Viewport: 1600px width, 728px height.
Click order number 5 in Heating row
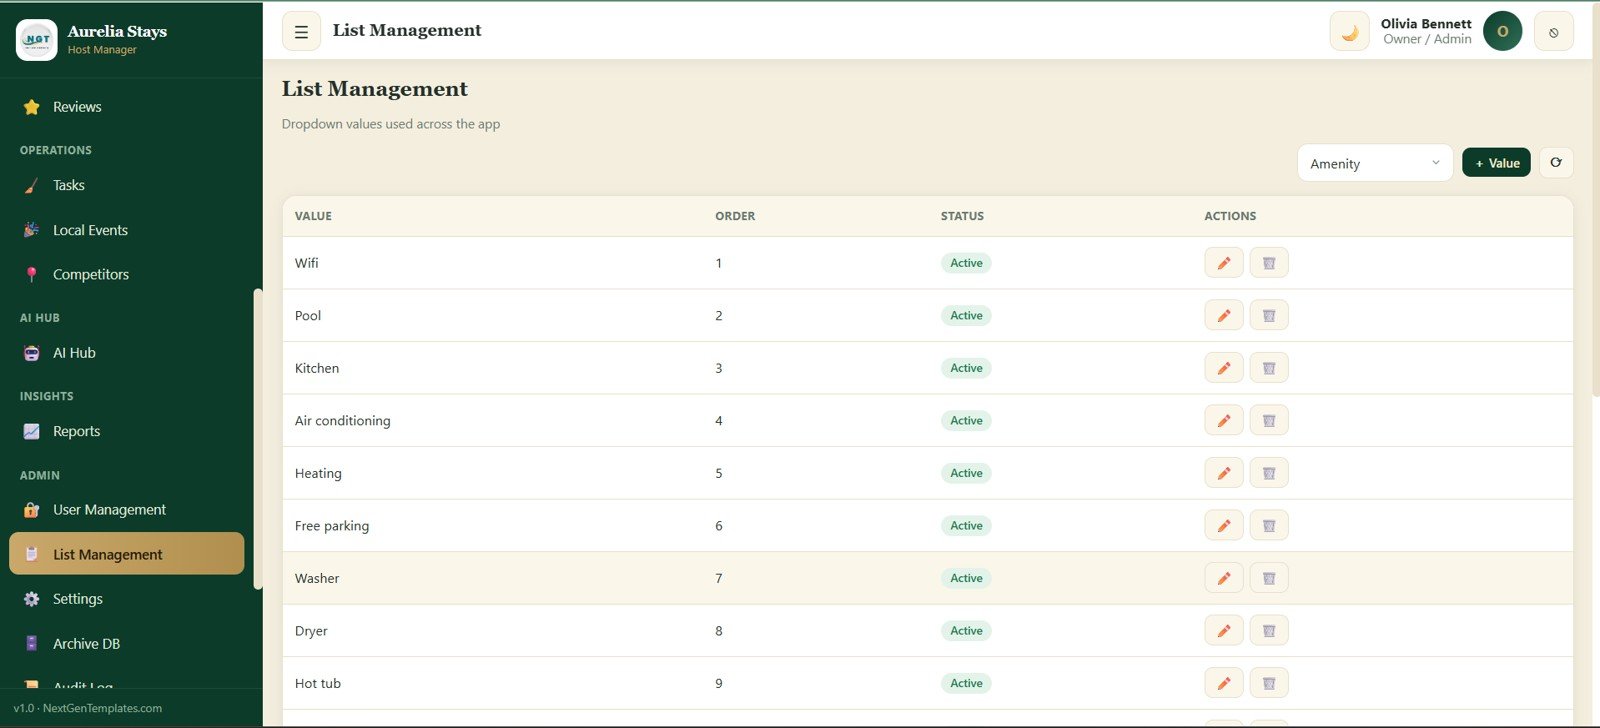click(719, 473)
